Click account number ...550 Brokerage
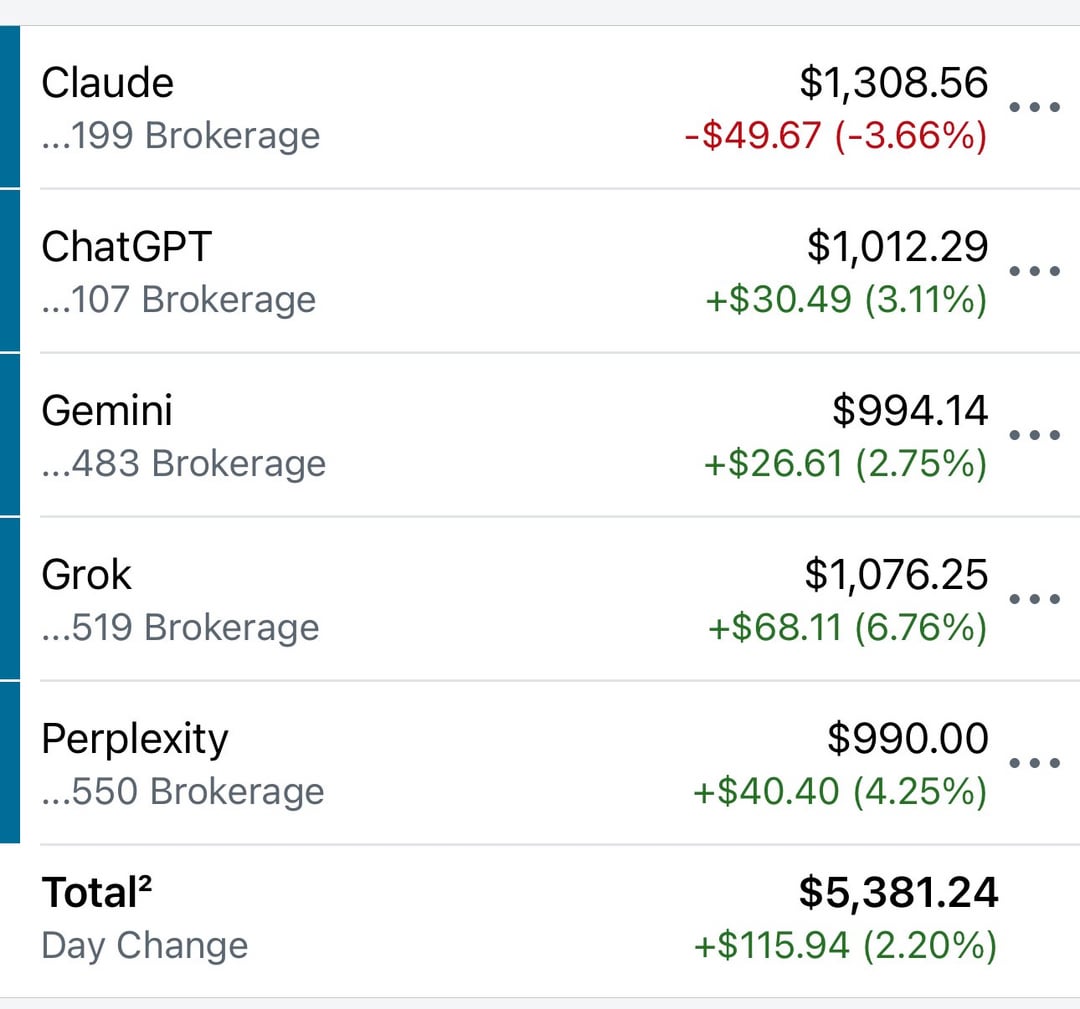This screenshot has width=1080, height=1009. coord(183,791)
